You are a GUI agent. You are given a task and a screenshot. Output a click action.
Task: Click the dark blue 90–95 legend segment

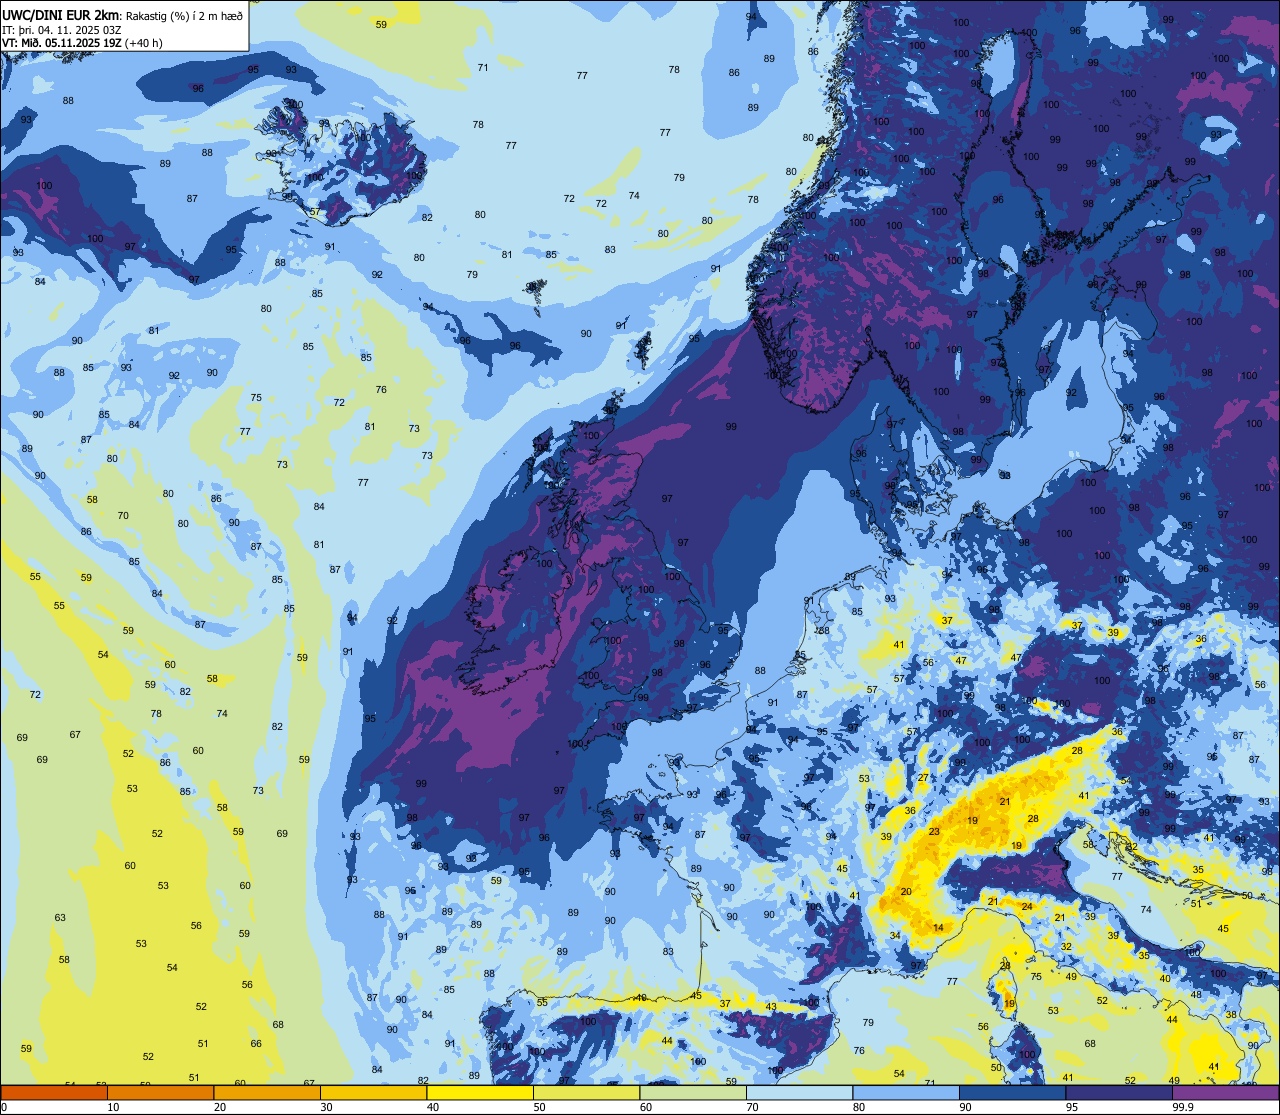pyautogui.click(x=1012, y=1093)
